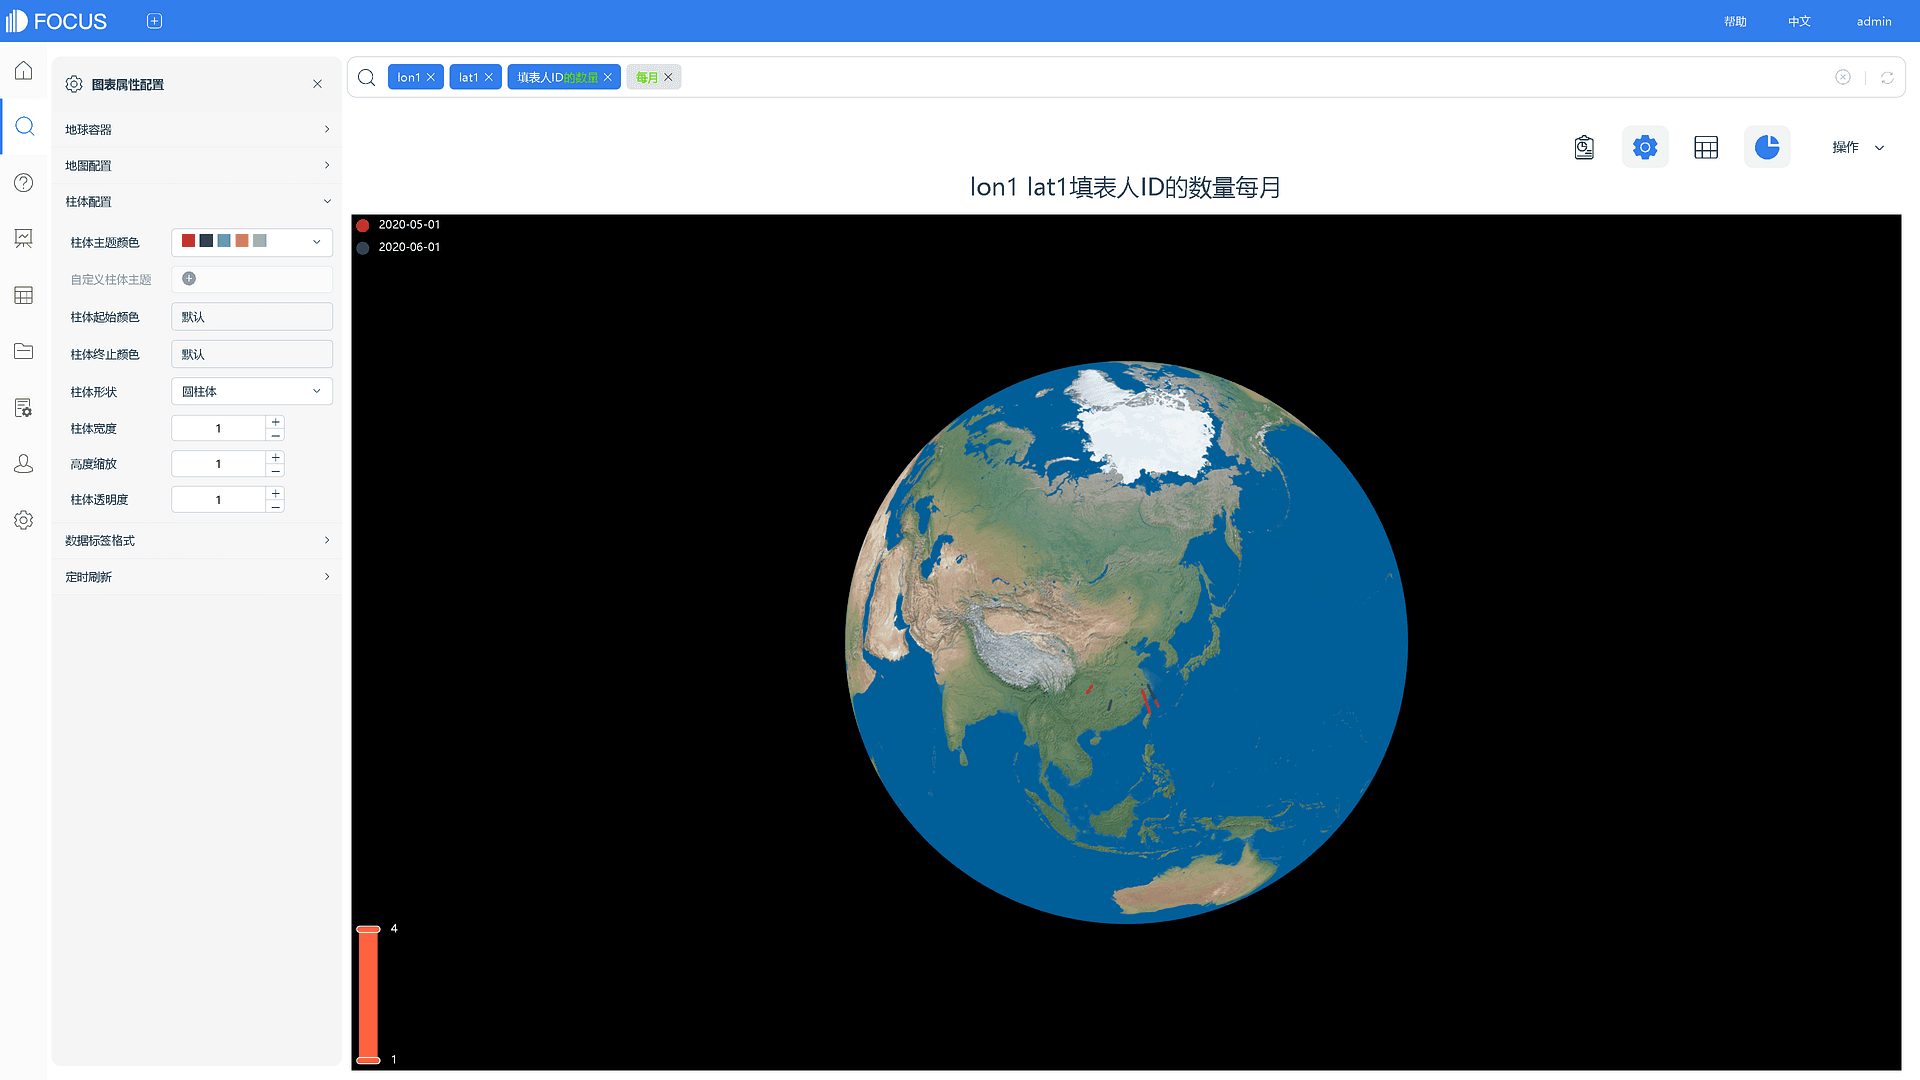Click the 柱体终止颜色 field
This screenshot has height=1080, width=1920.
click(x=252, y=354)
